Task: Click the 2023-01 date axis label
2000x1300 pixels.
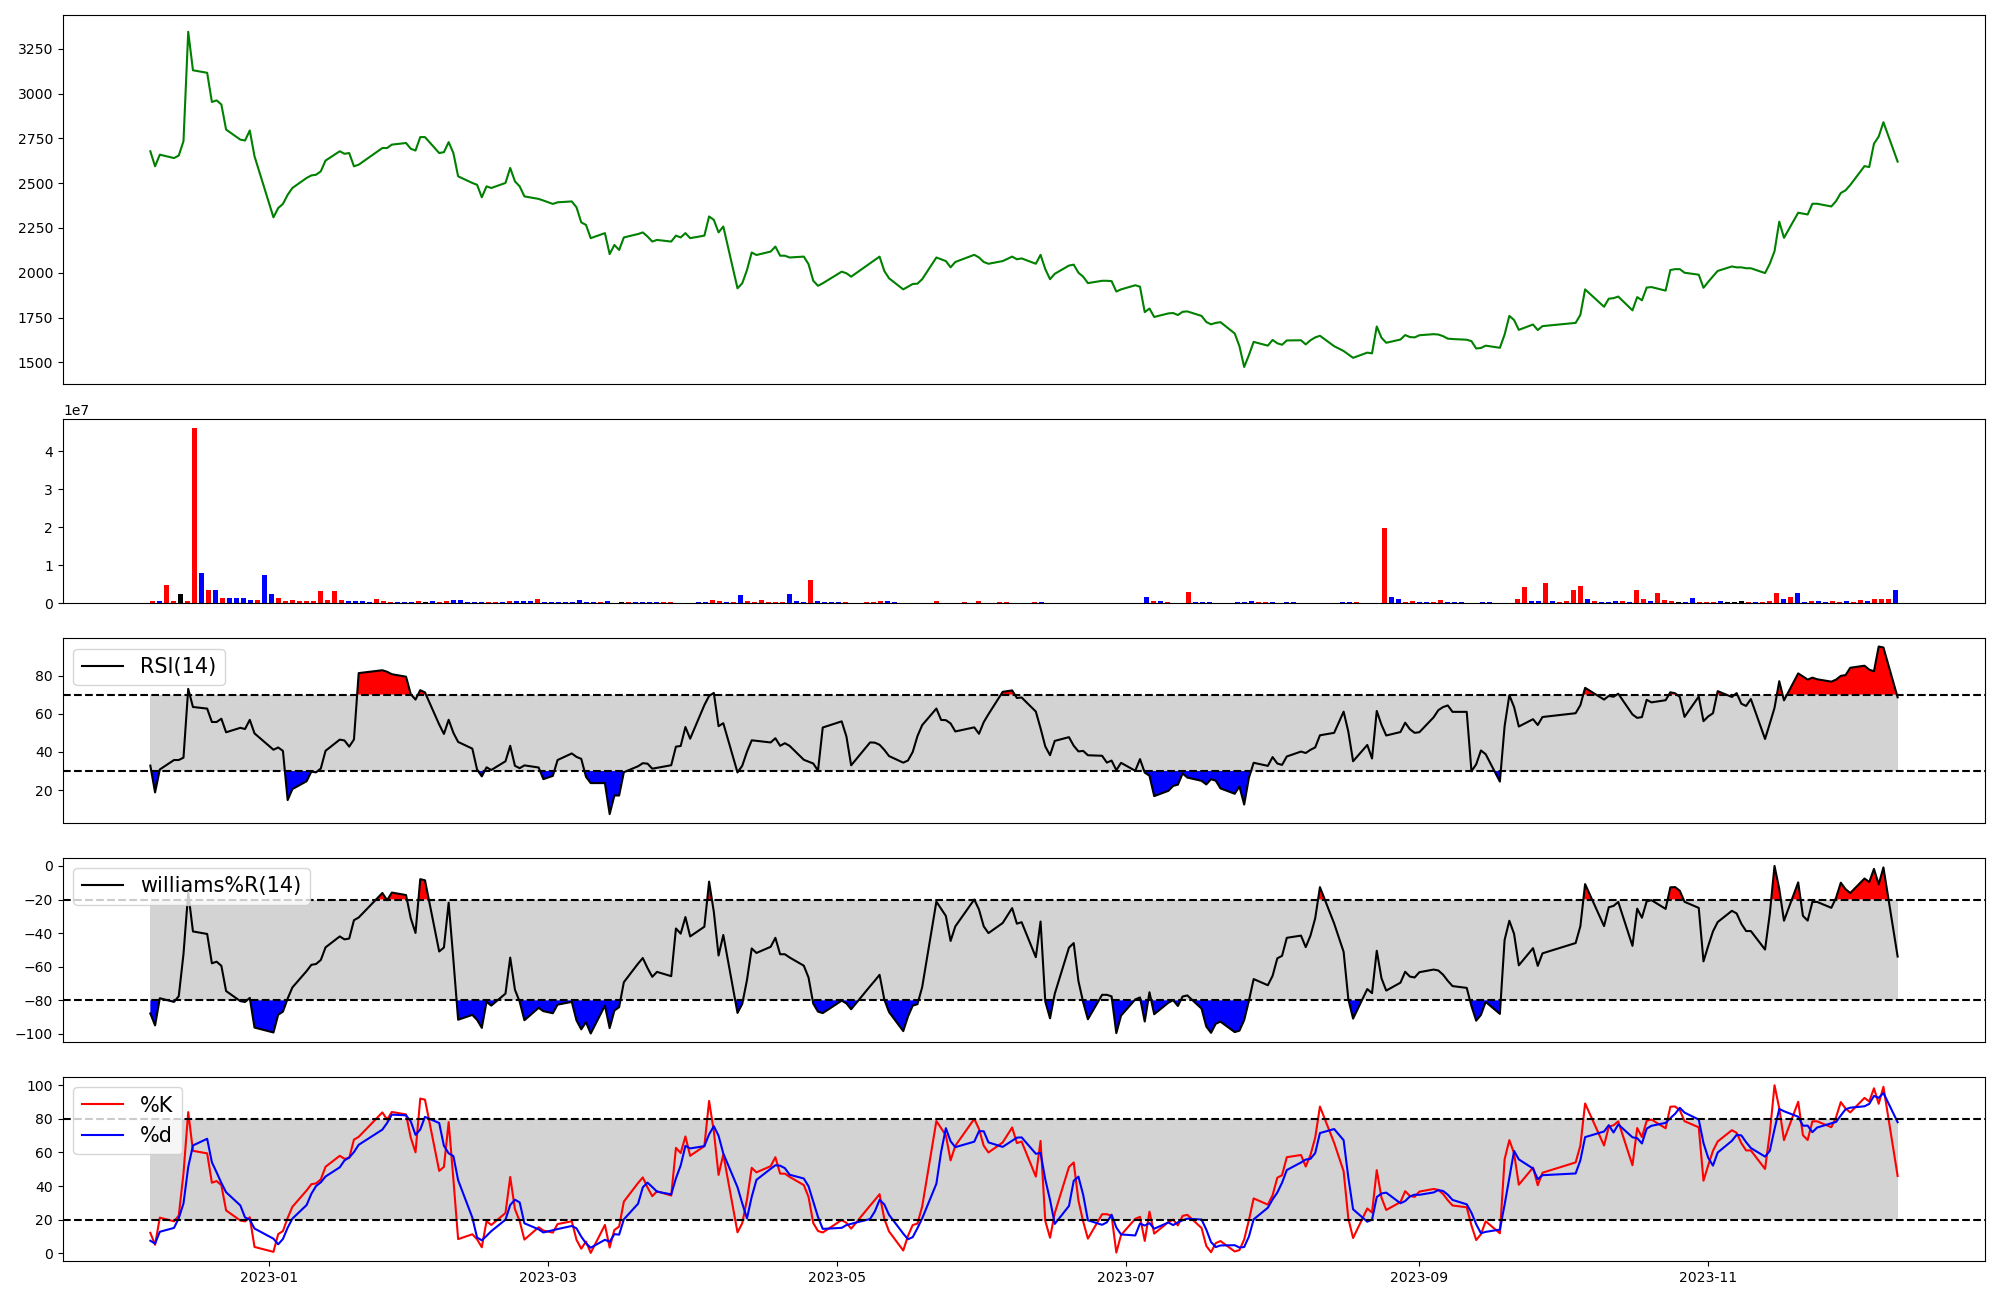Action: [269, 1277]
